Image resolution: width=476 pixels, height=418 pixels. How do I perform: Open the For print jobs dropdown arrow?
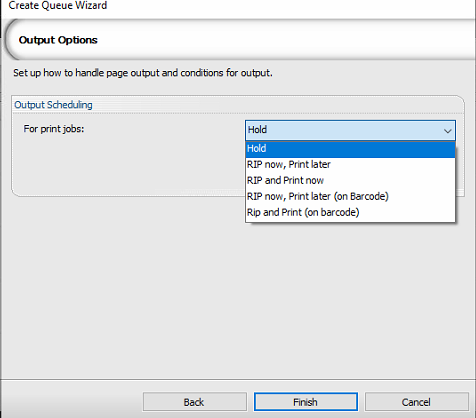pos(447,130)
